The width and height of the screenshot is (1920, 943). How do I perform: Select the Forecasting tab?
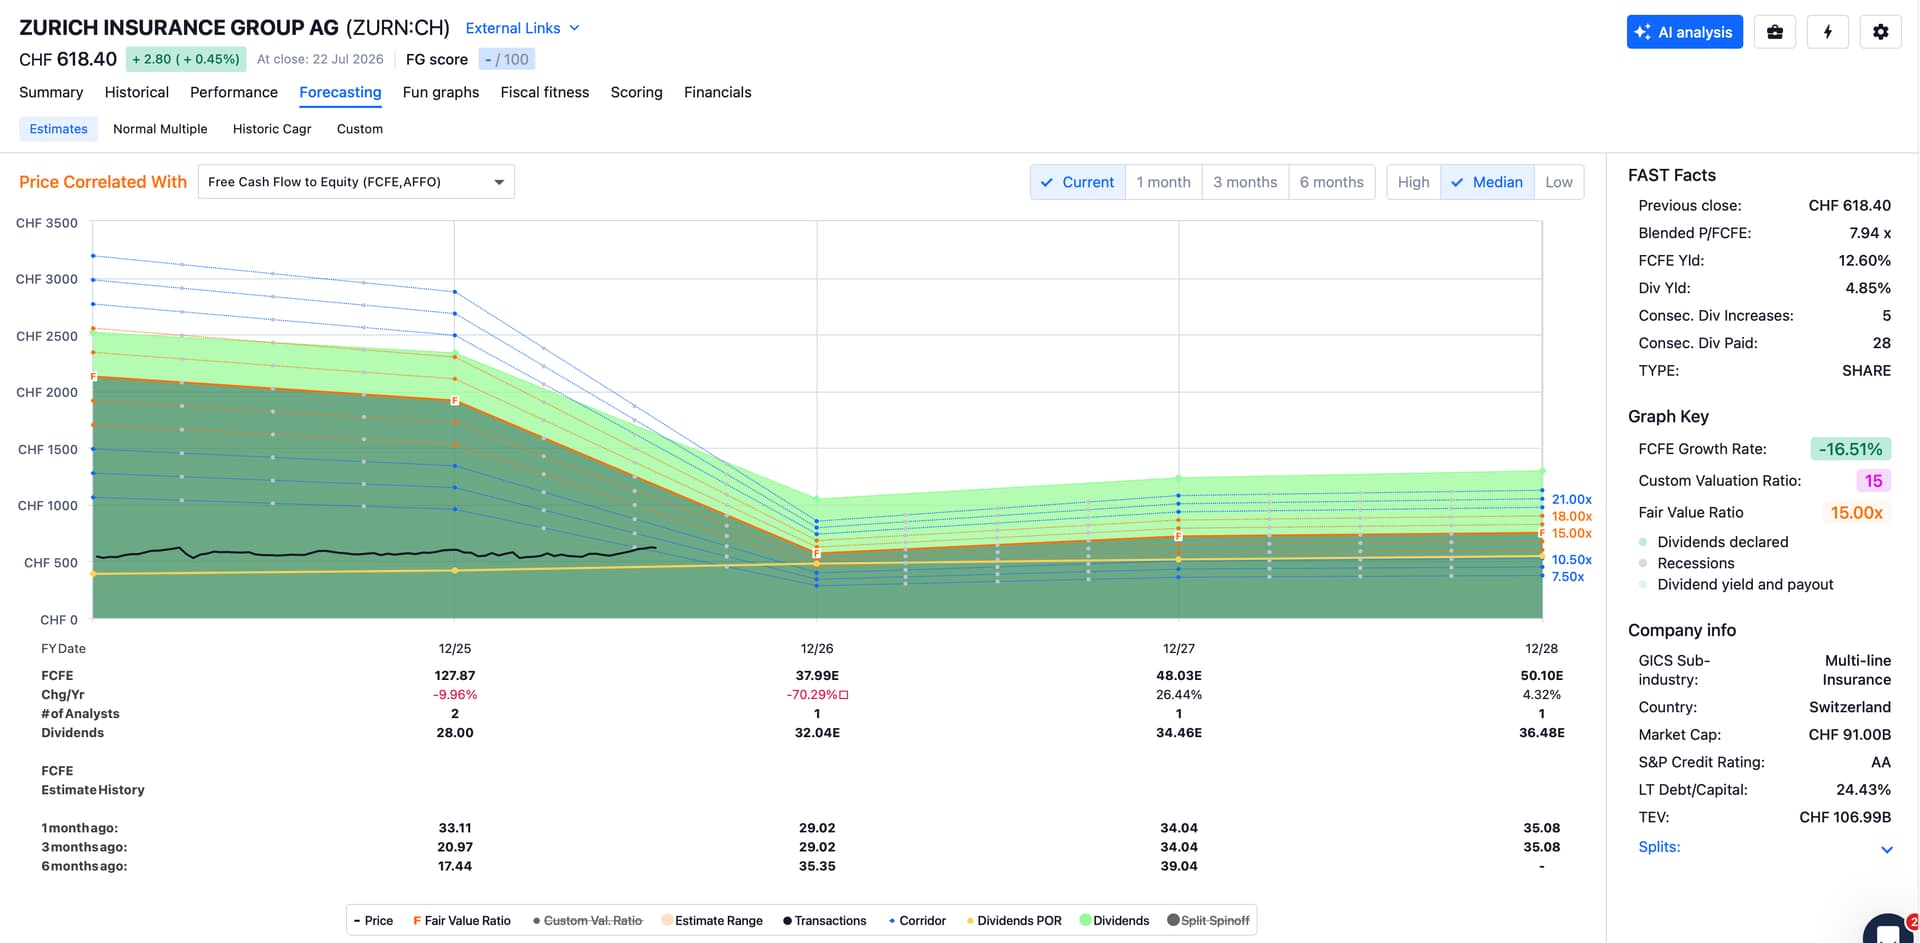point(340,92)
